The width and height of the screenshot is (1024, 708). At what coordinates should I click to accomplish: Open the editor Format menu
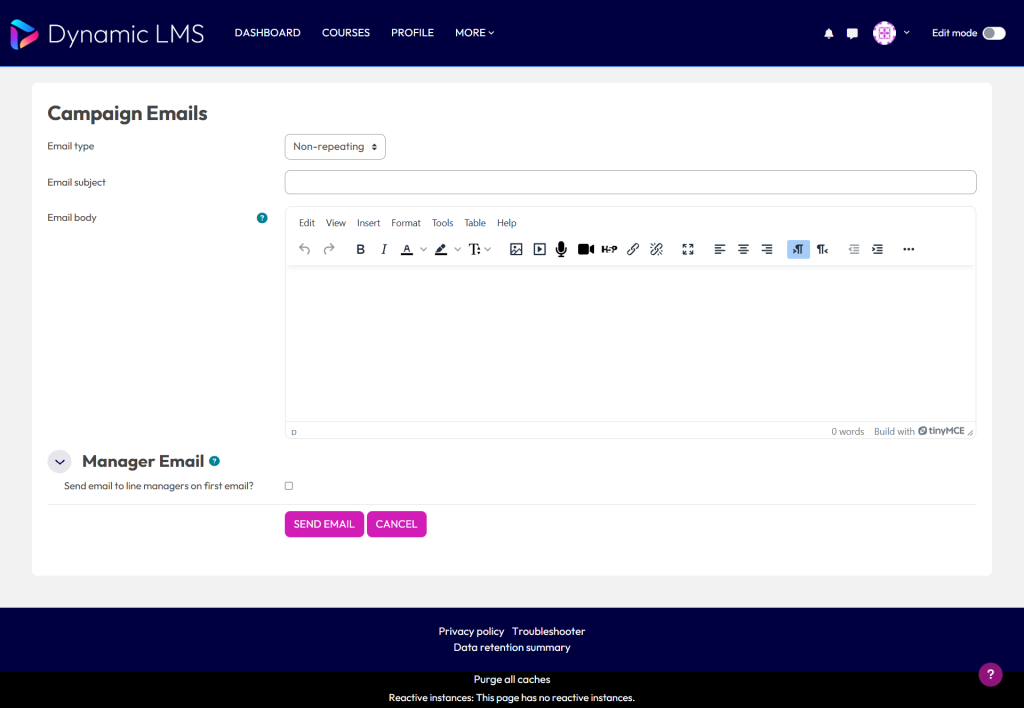406,223
